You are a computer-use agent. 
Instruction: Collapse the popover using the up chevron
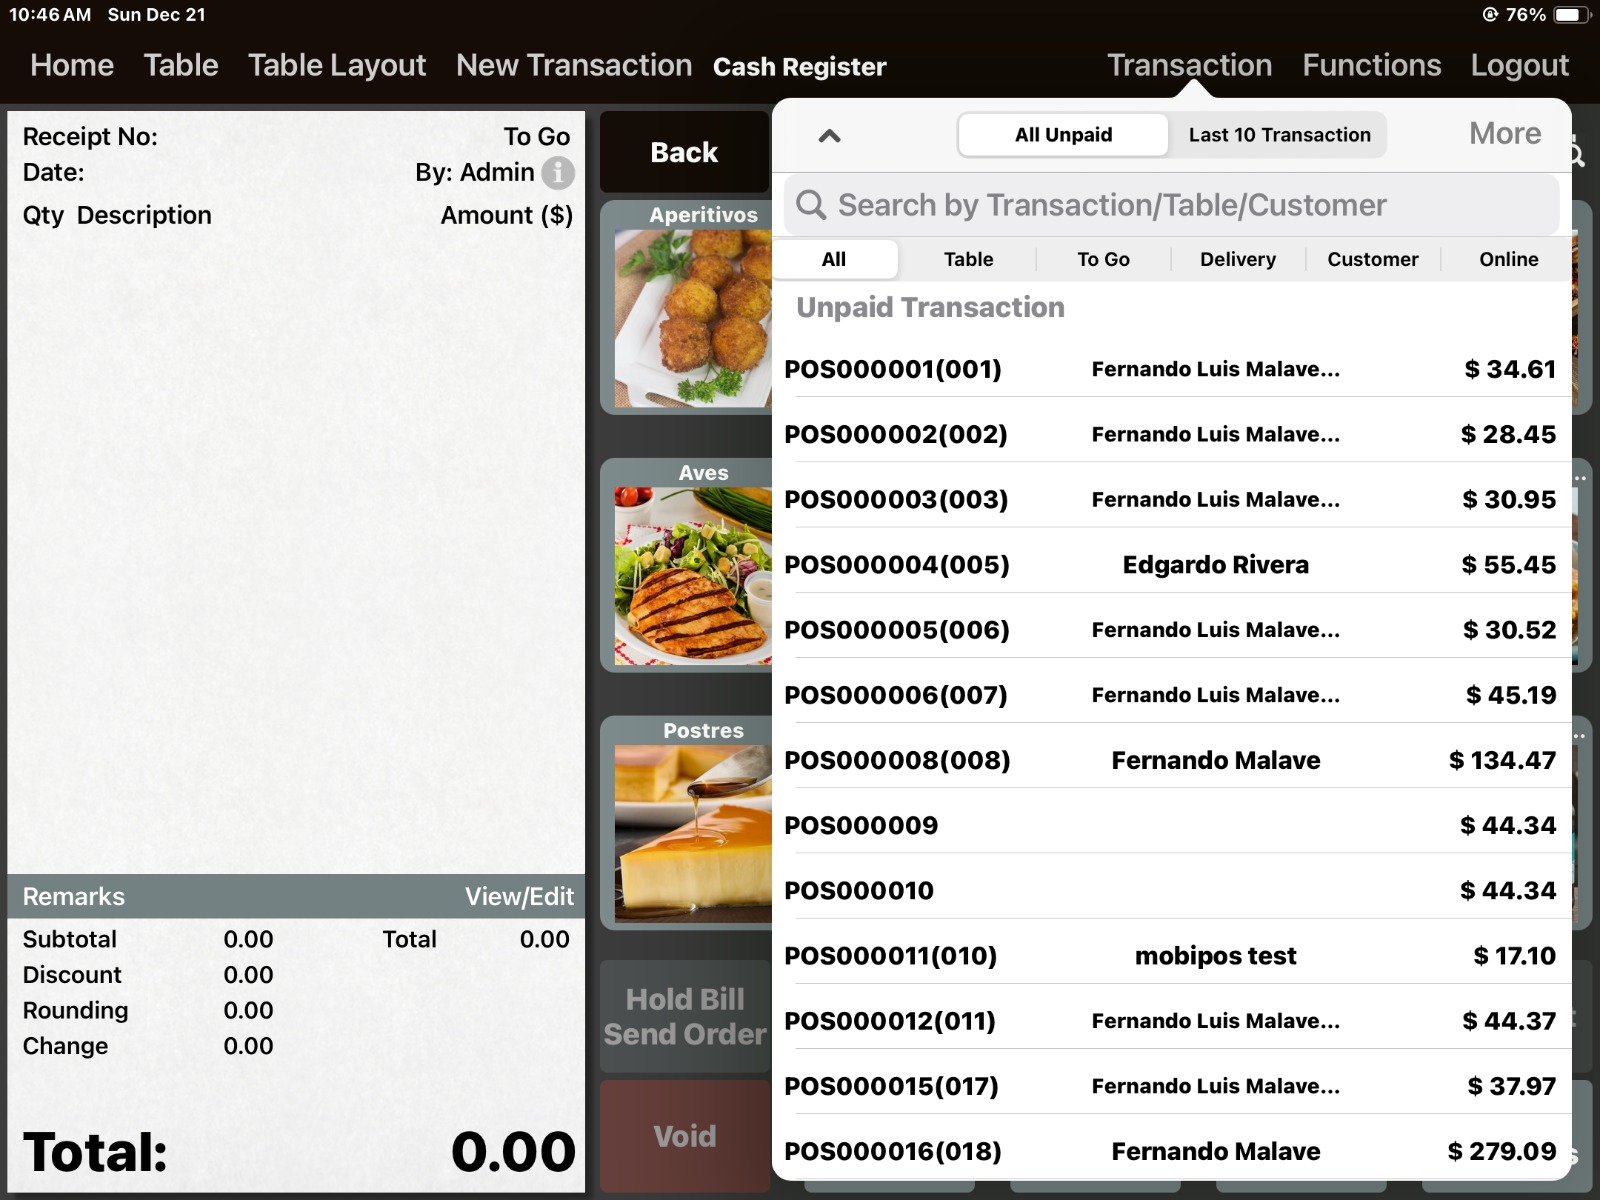pyautogui.click(x=829, y=136)
